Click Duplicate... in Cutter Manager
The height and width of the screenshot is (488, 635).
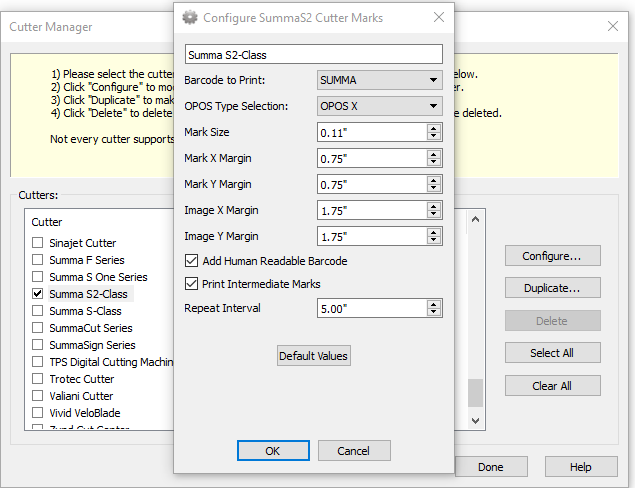[552, 288]
